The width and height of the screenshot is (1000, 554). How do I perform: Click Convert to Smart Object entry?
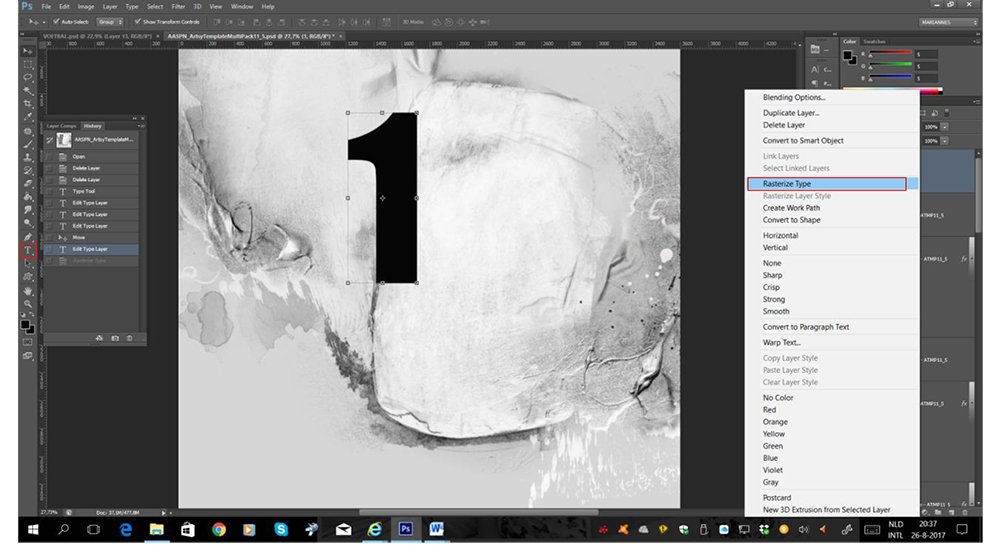pos(803,140)
